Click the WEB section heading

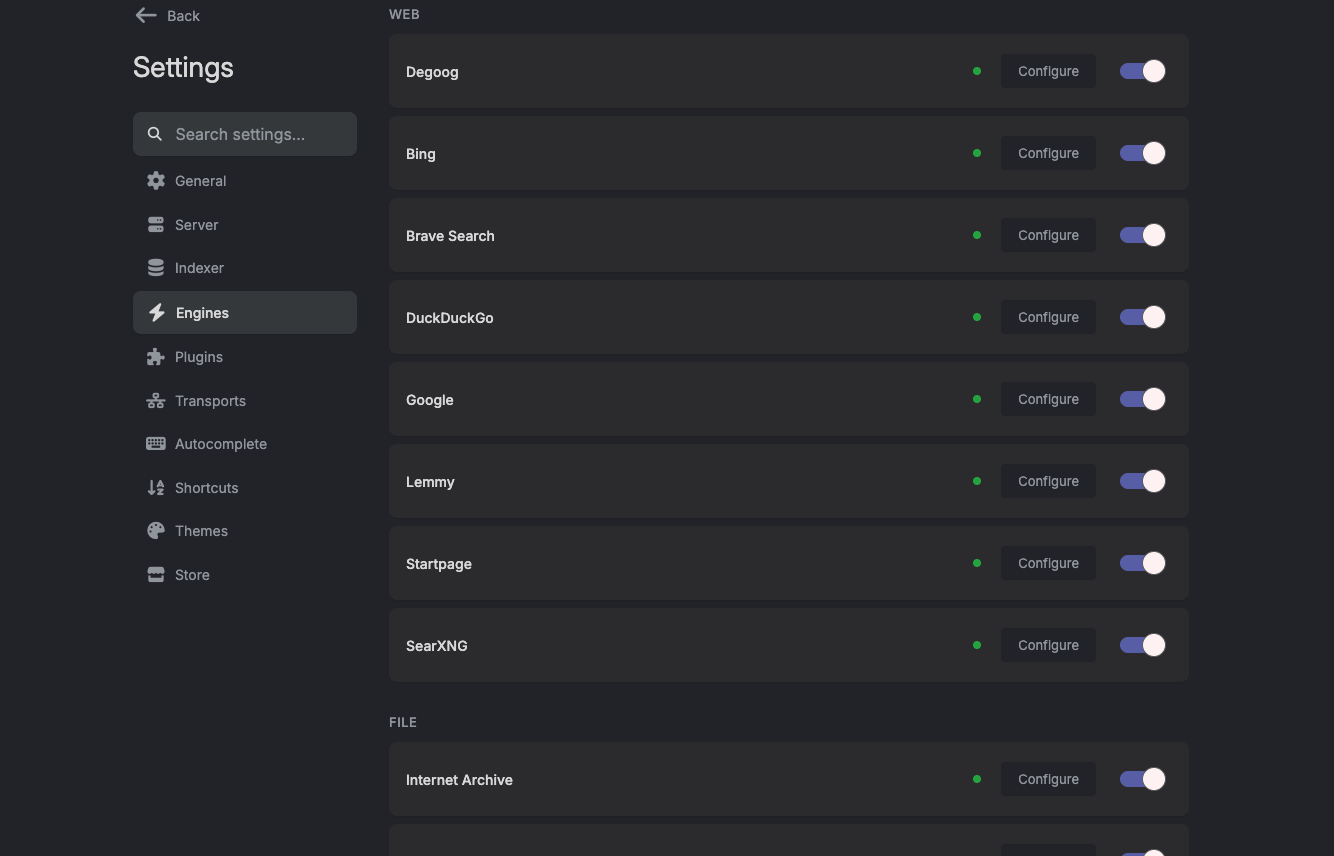[x=404, y=15]
